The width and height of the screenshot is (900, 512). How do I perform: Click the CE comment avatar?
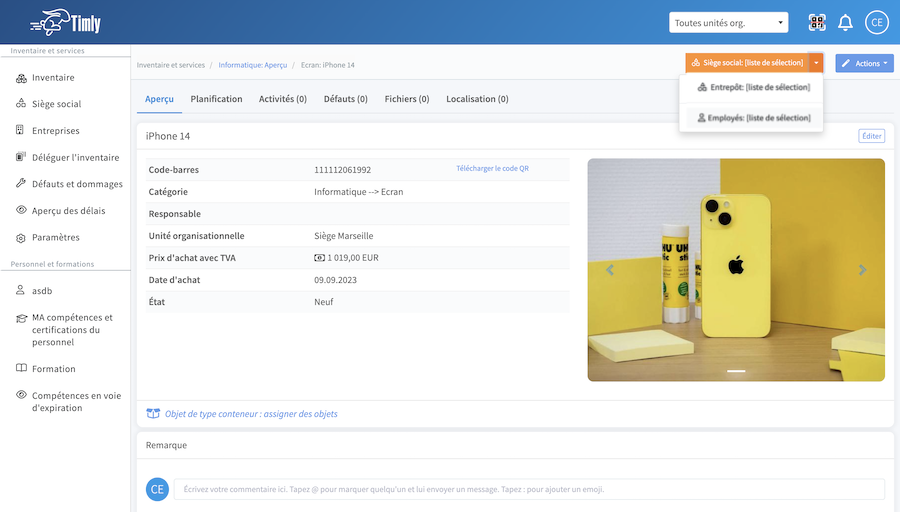(x=157, y=489)
